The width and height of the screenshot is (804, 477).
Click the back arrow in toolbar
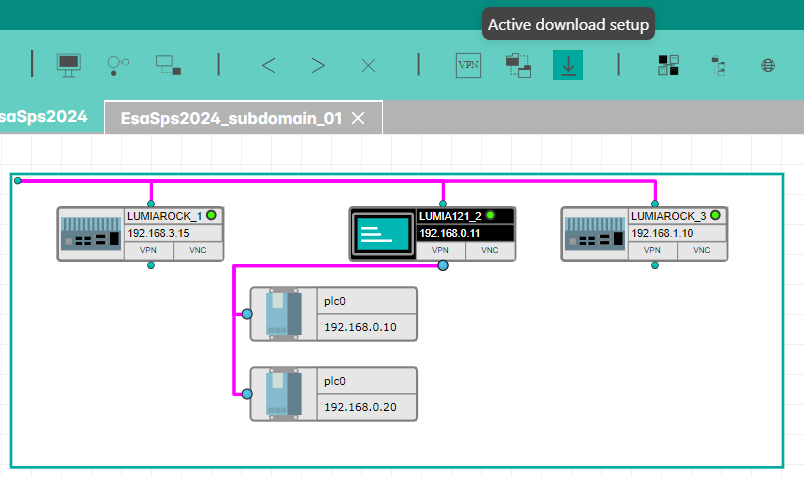[x=268, y=66]
